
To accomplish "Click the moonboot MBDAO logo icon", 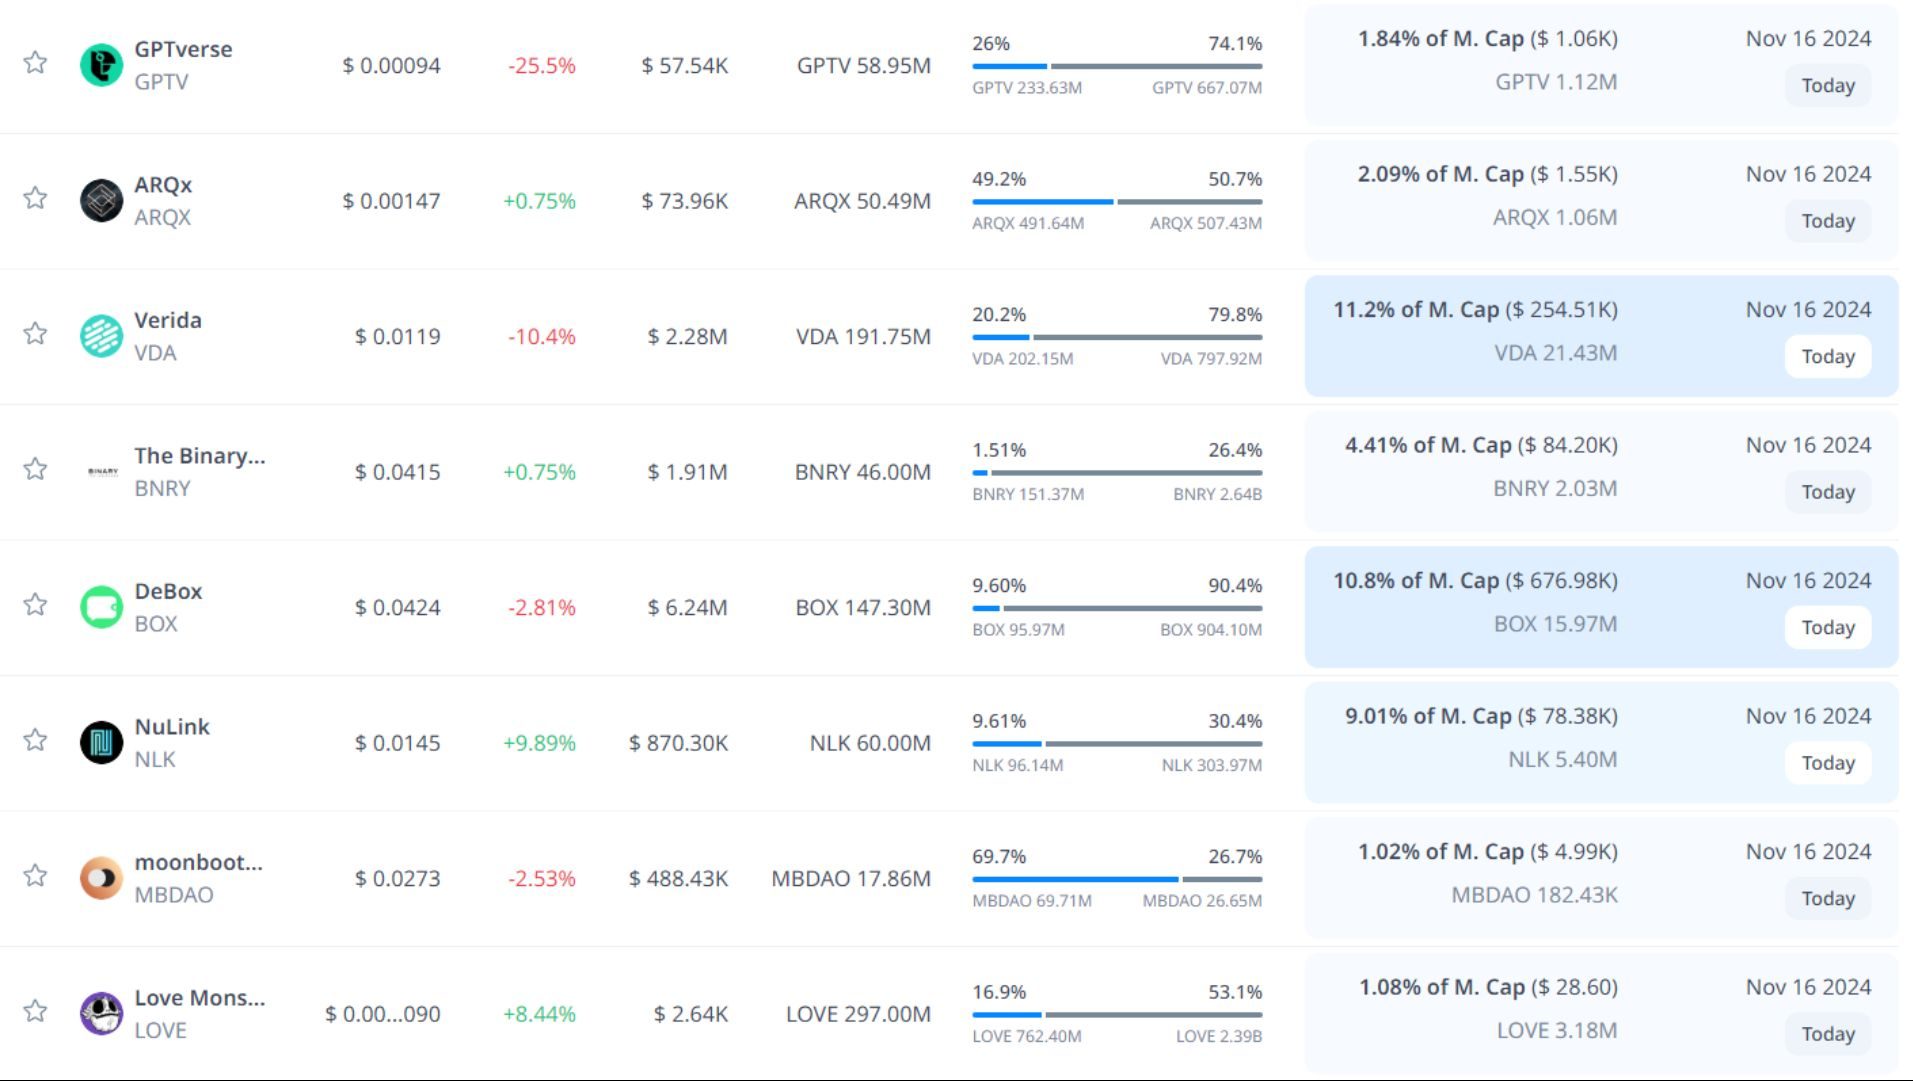I will 101,879.
